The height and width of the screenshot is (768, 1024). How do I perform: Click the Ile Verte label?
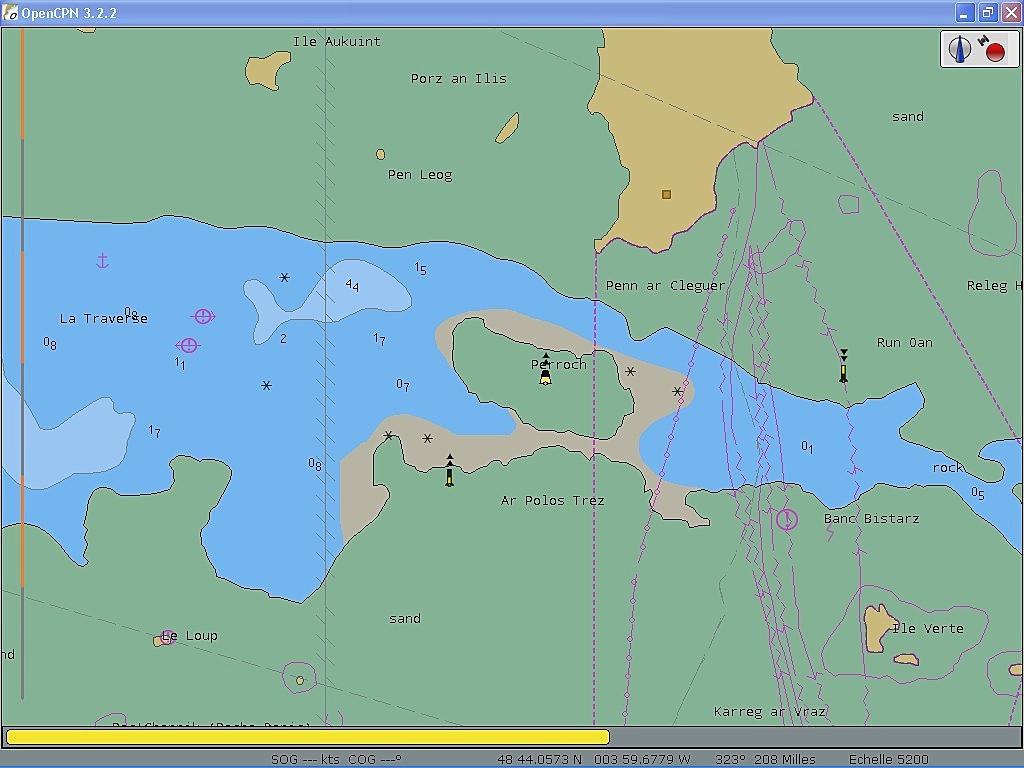tap(928, 628)
